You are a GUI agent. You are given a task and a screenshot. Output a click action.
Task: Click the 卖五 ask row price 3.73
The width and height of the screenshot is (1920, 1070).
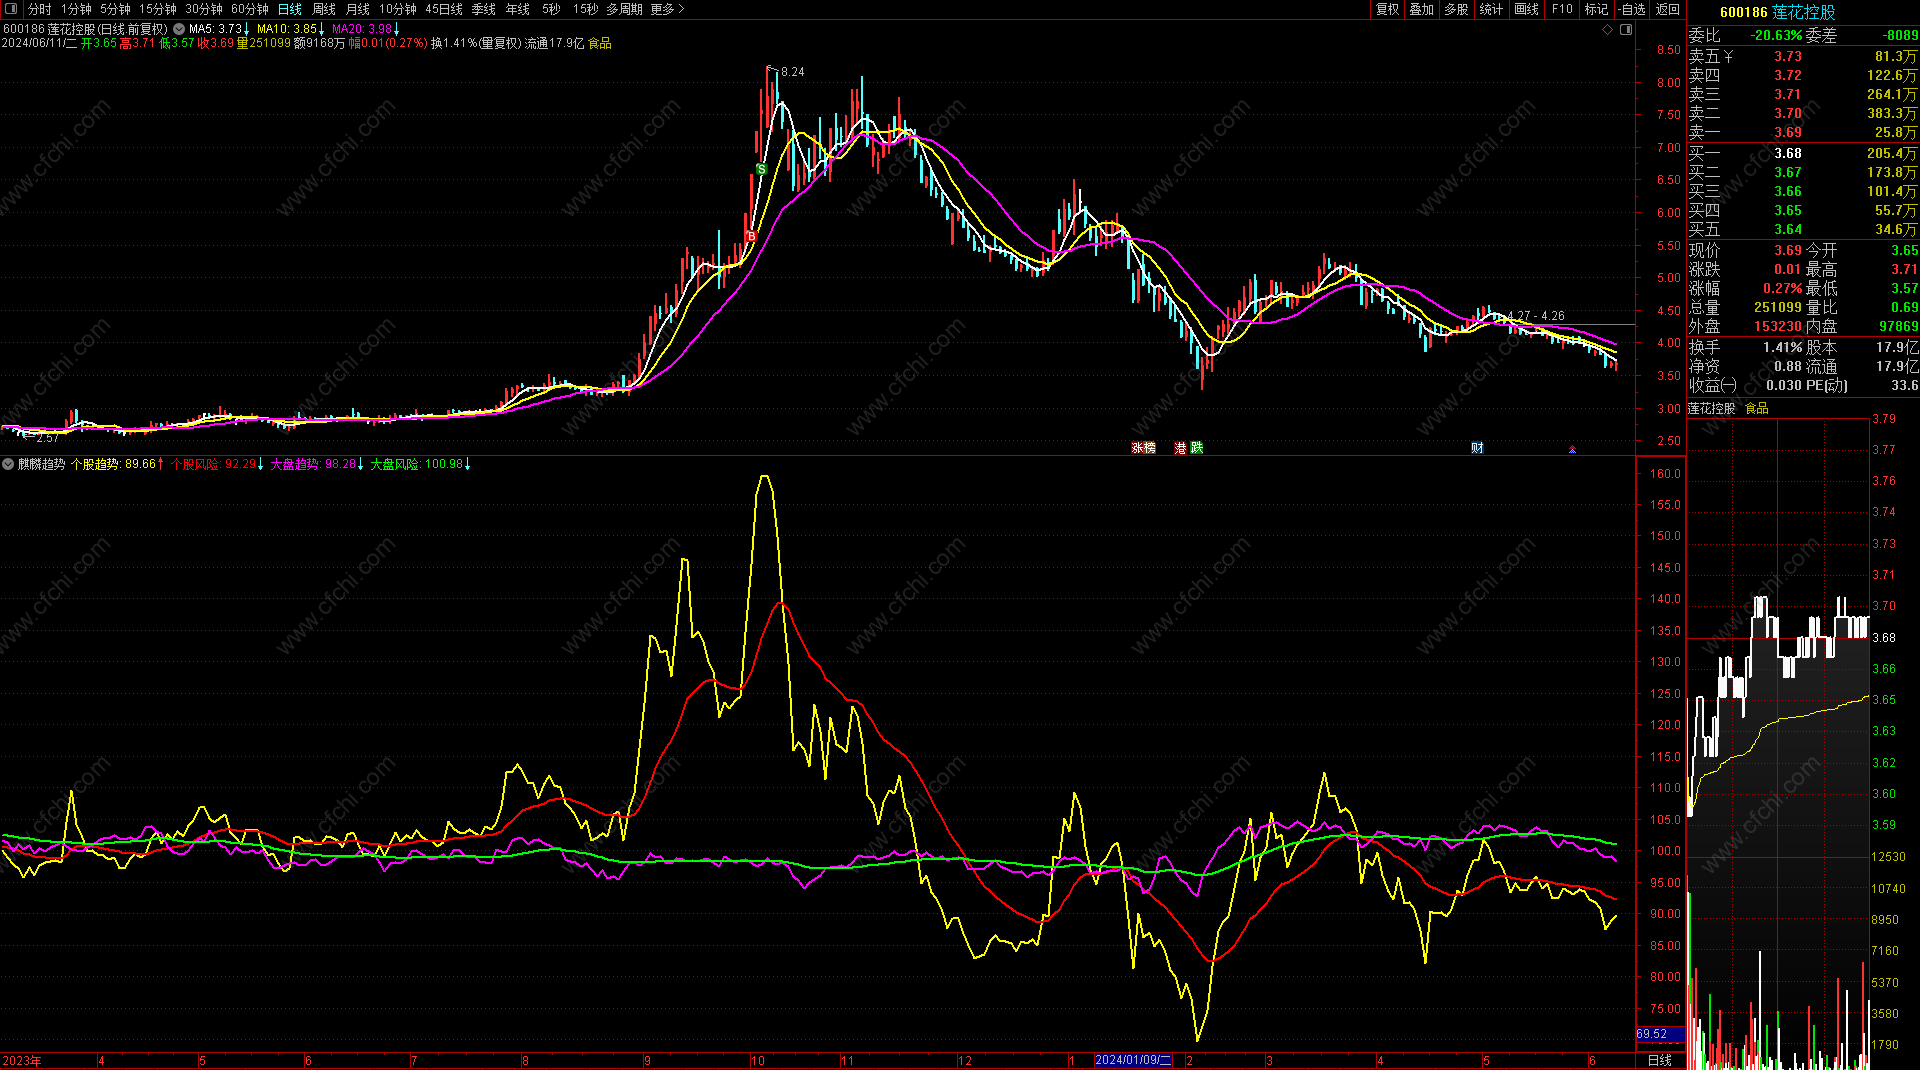[x=1788, y=56]
